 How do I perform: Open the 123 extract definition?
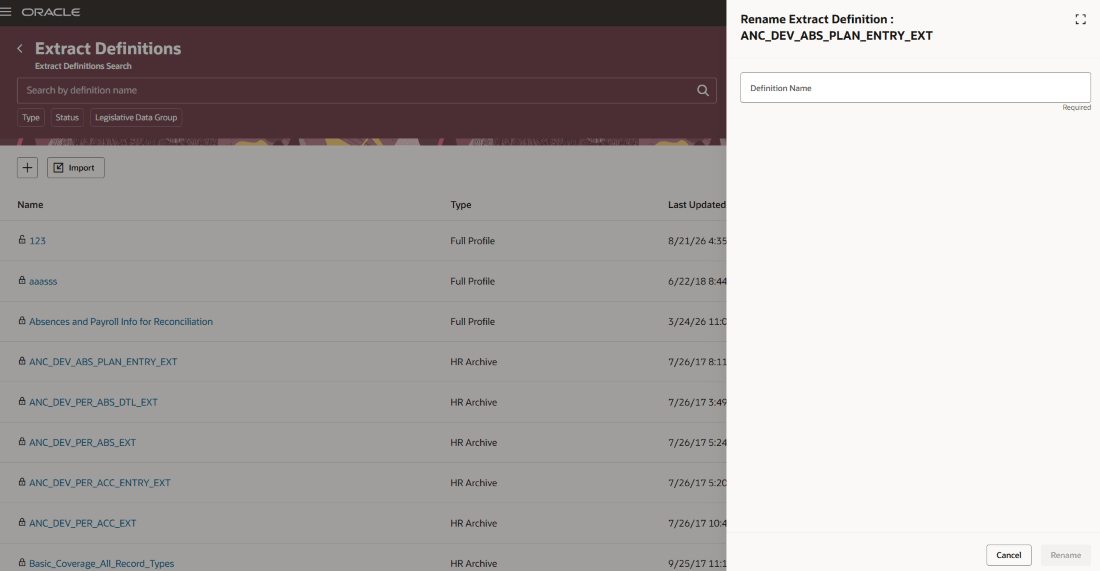pyautogui.click(x=37, y=241)
